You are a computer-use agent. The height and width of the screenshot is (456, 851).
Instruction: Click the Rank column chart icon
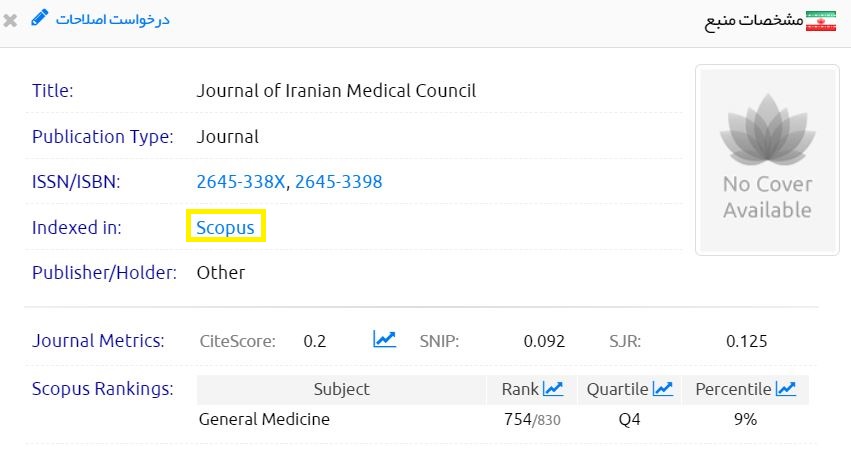pyautogui.click(x=553, y=389)
